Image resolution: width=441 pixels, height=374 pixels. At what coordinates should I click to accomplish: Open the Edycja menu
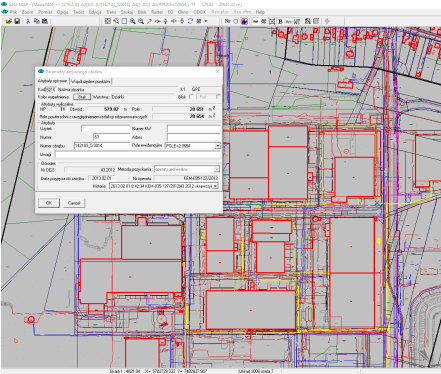click(95, 12)
